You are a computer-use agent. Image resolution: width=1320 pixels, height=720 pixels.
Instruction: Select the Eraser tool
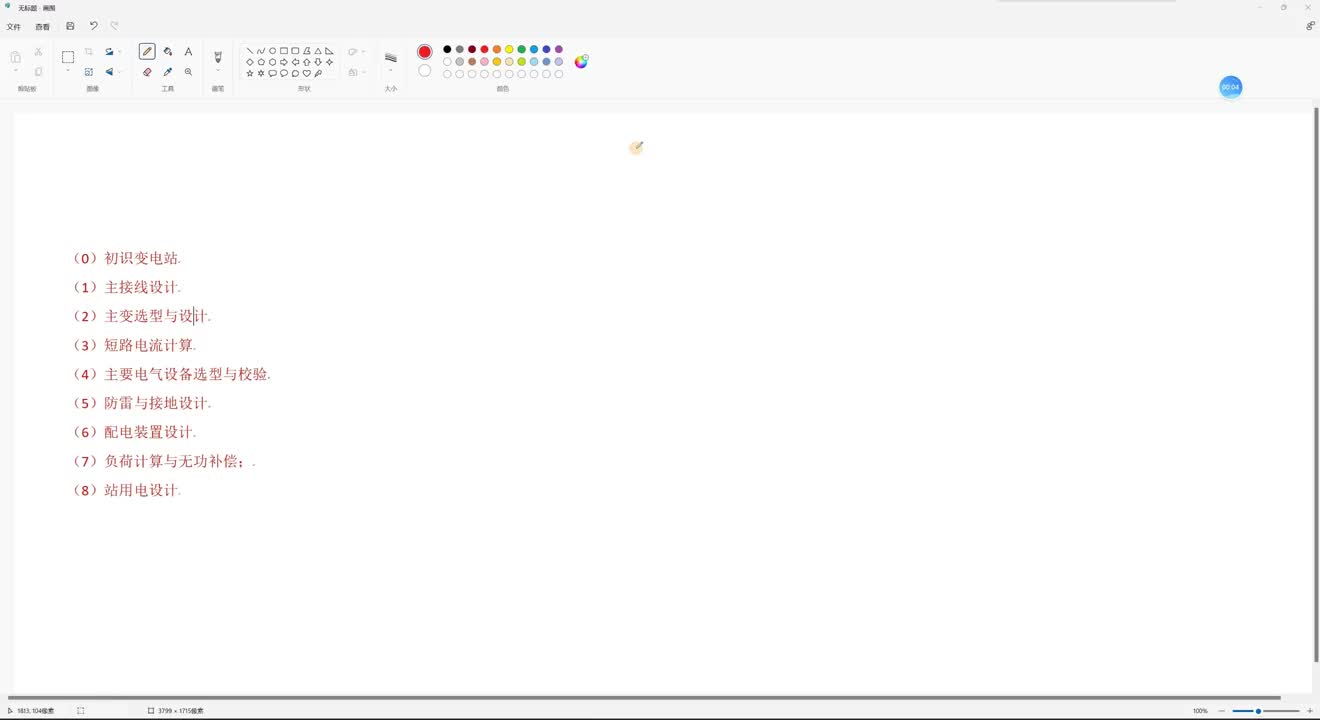147,72
